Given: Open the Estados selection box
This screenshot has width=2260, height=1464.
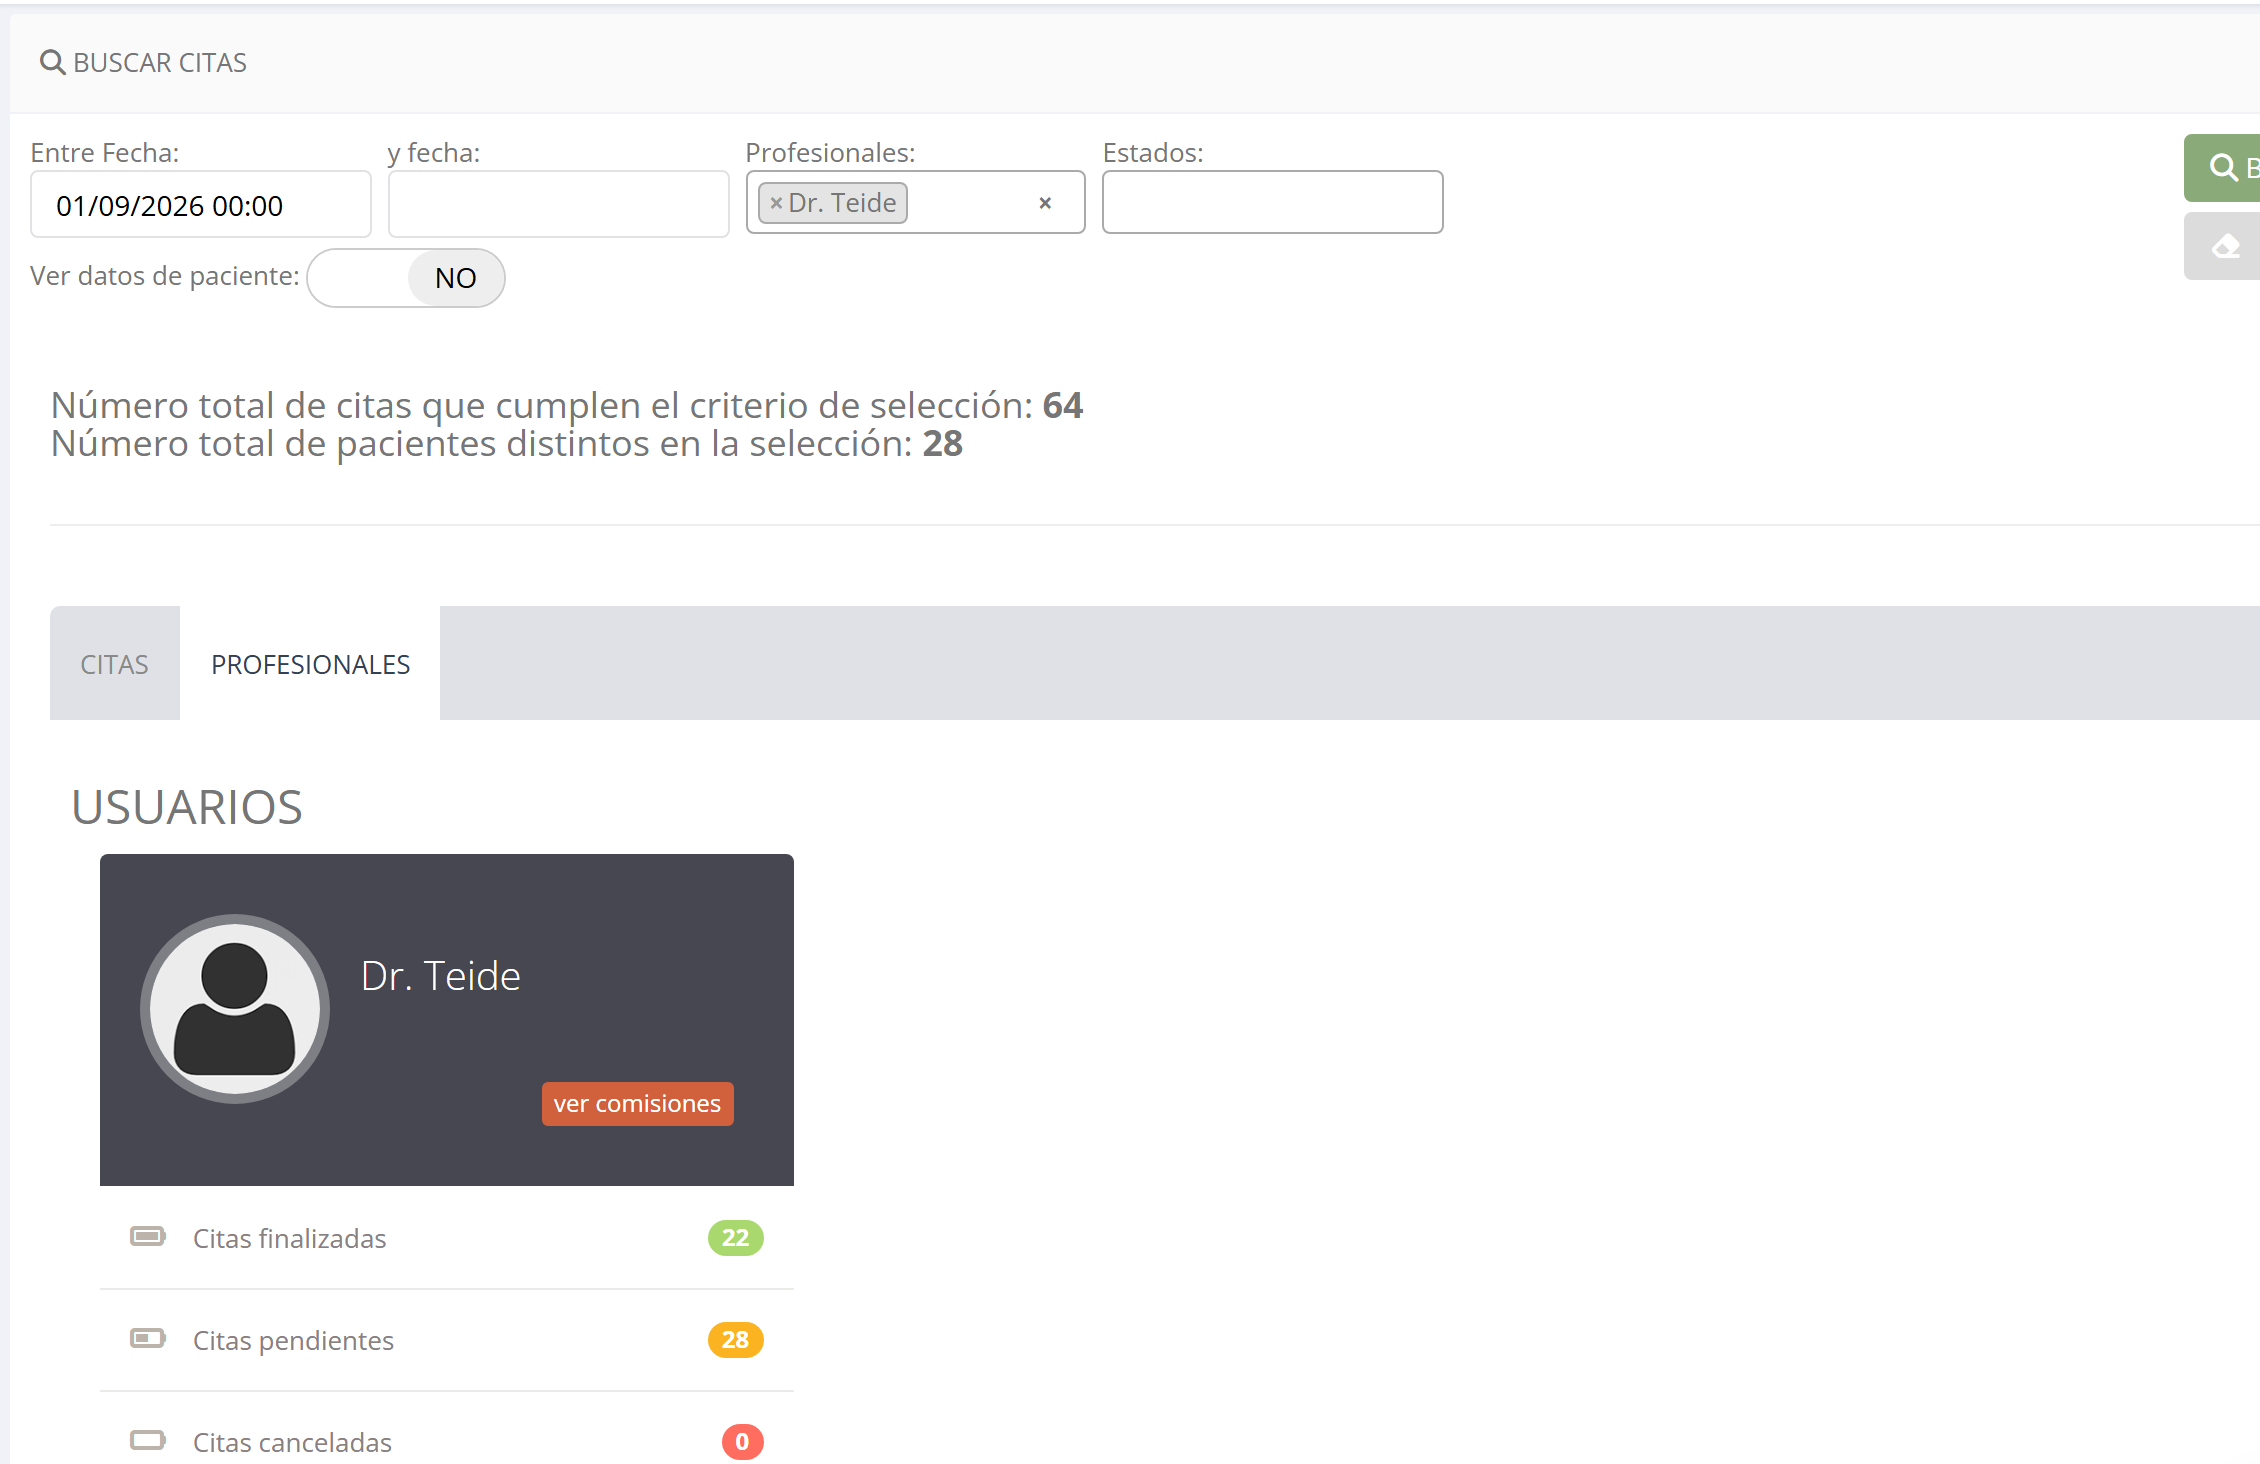Looking at the screenshot, I should 1273,202.
